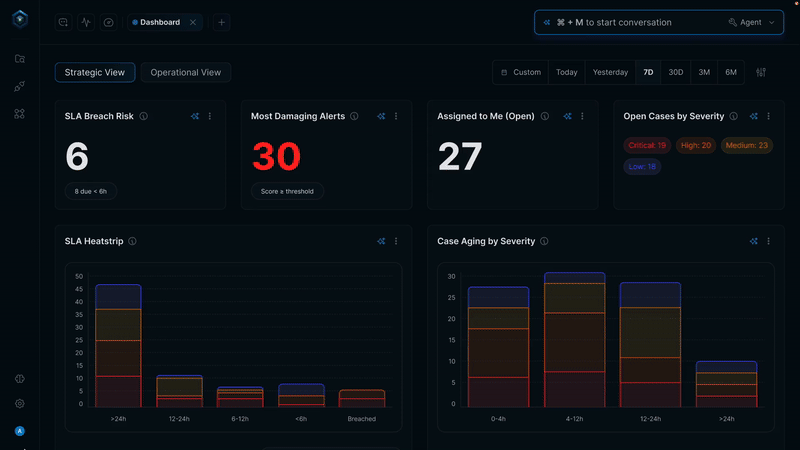Open the Agent mode dropdown

click(x=751, y=22)
